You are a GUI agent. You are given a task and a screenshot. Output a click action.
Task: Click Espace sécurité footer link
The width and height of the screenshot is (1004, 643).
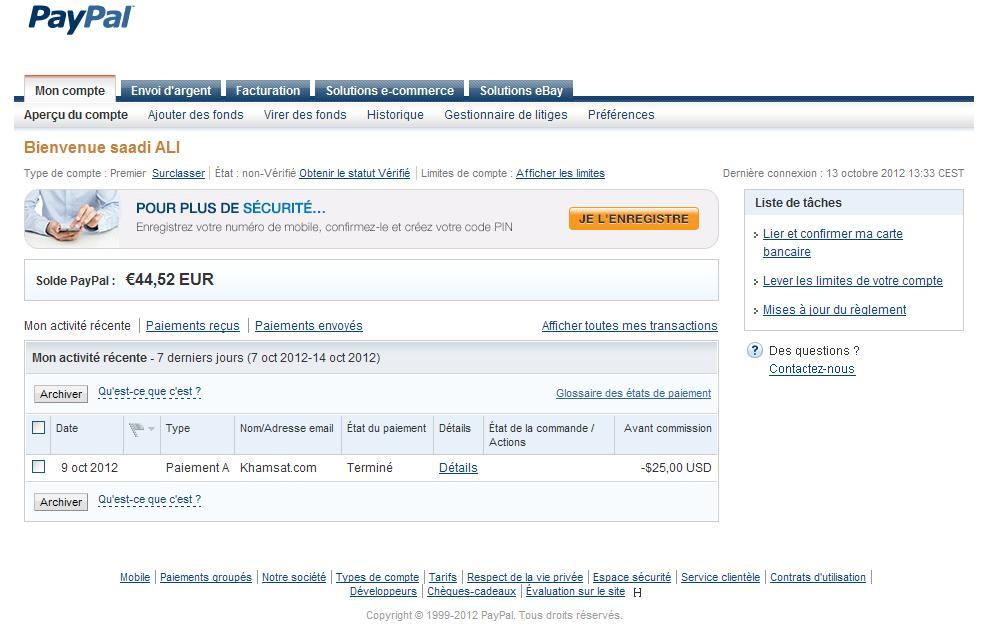point(631,577)
